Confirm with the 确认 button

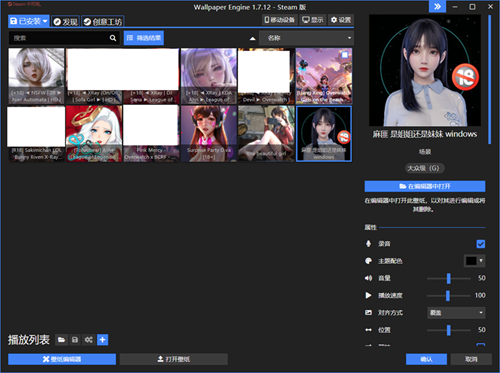[x=426, y=359]
